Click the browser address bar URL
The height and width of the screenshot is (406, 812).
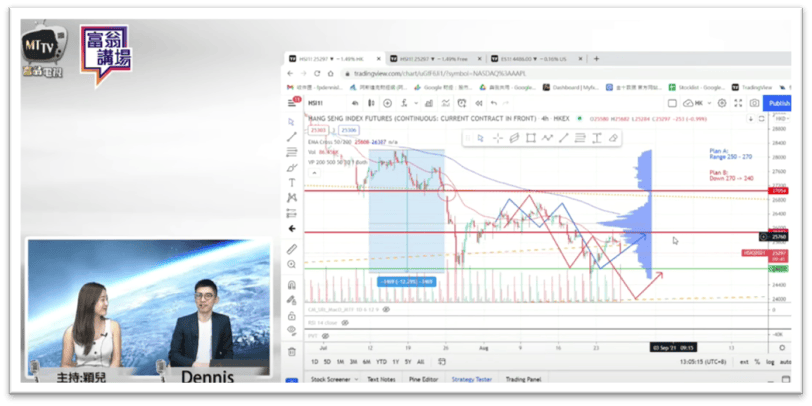(440, 74)
